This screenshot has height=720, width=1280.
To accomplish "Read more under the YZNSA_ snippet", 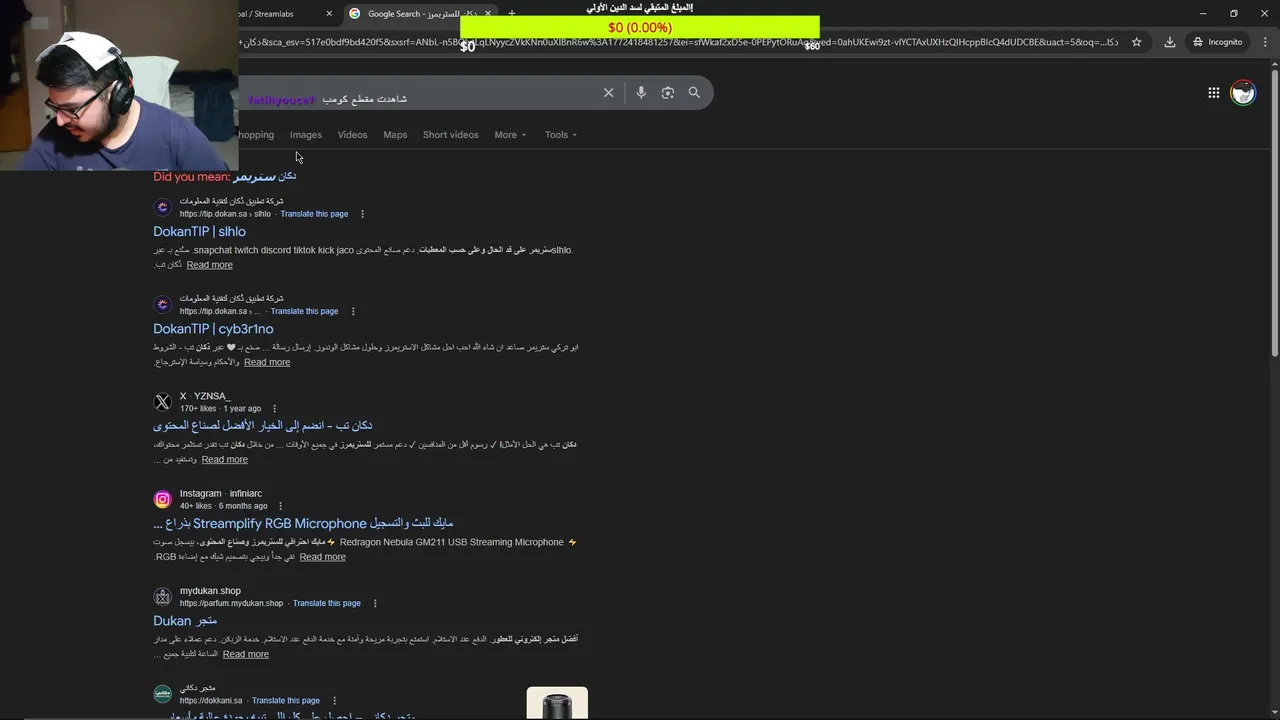I will pyautogui.click(x=224, y=460).
